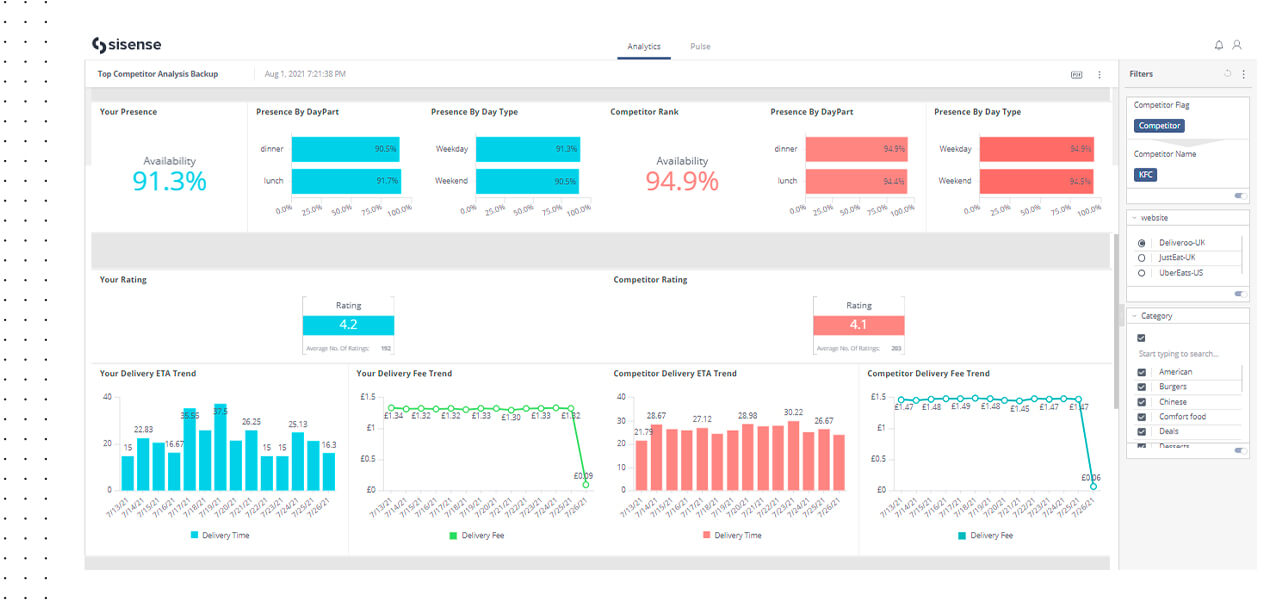Click the teal Delivery Fee legend swatch

pyautogui.click(x=962, y=536)
